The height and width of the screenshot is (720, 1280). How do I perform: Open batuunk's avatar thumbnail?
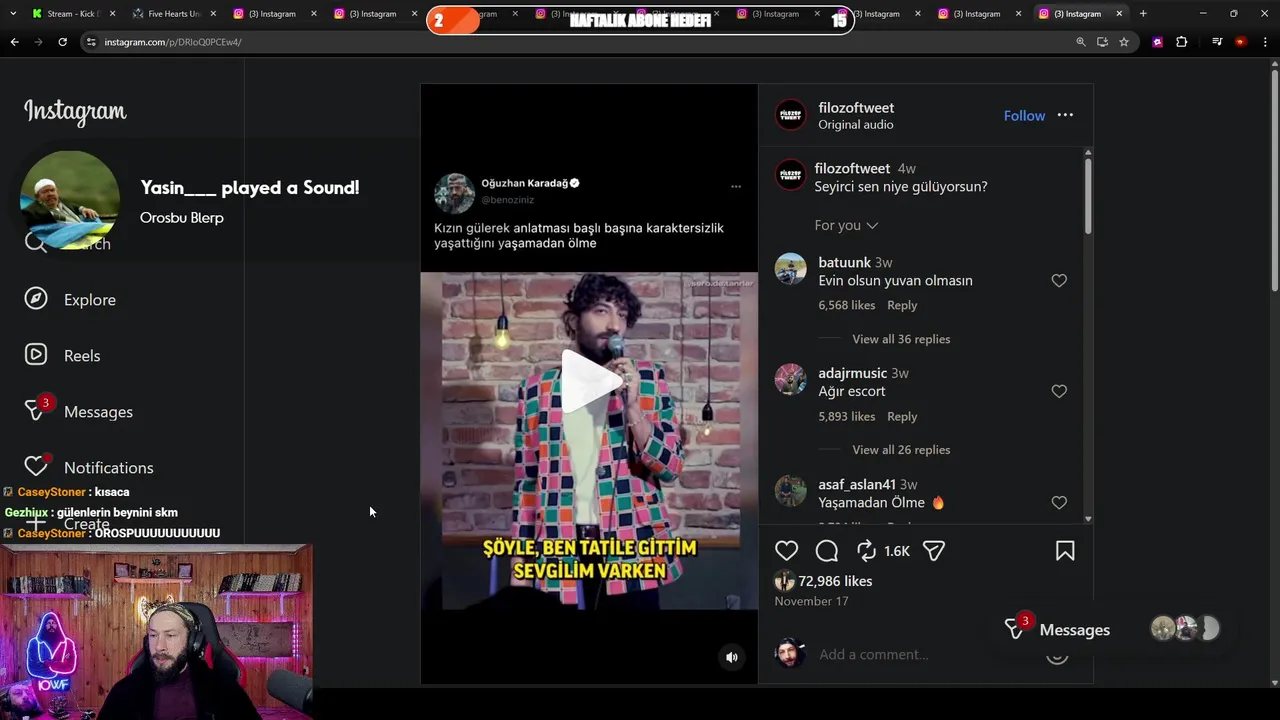click(790, 269)
